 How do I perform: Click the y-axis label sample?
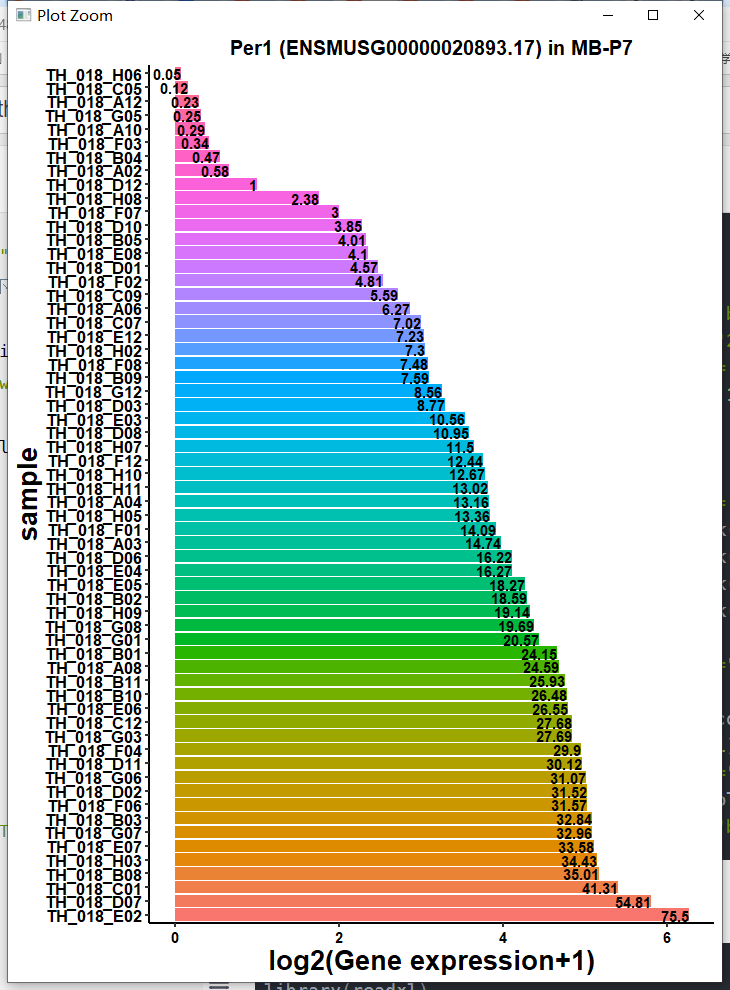click(29, 494)
